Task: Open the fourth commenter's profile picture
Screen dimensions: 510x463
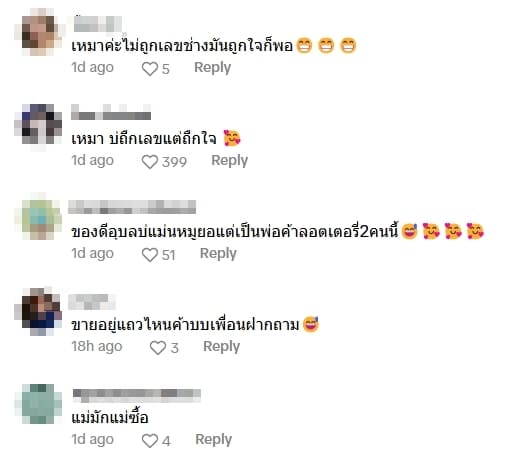Action: click(x=38, y=311)
